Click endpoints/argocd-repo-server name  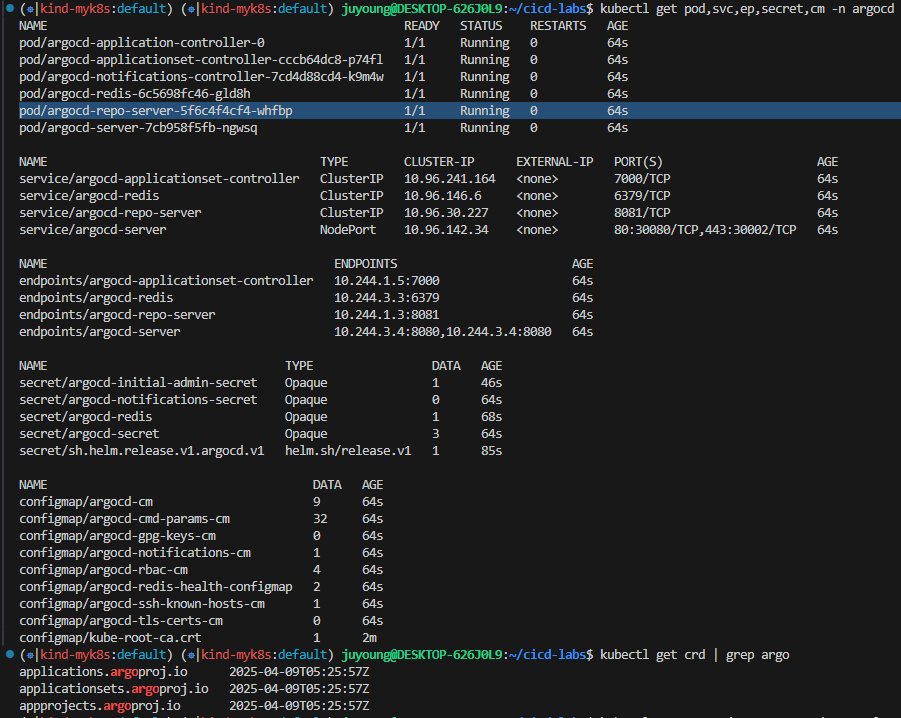click(117, 315)
